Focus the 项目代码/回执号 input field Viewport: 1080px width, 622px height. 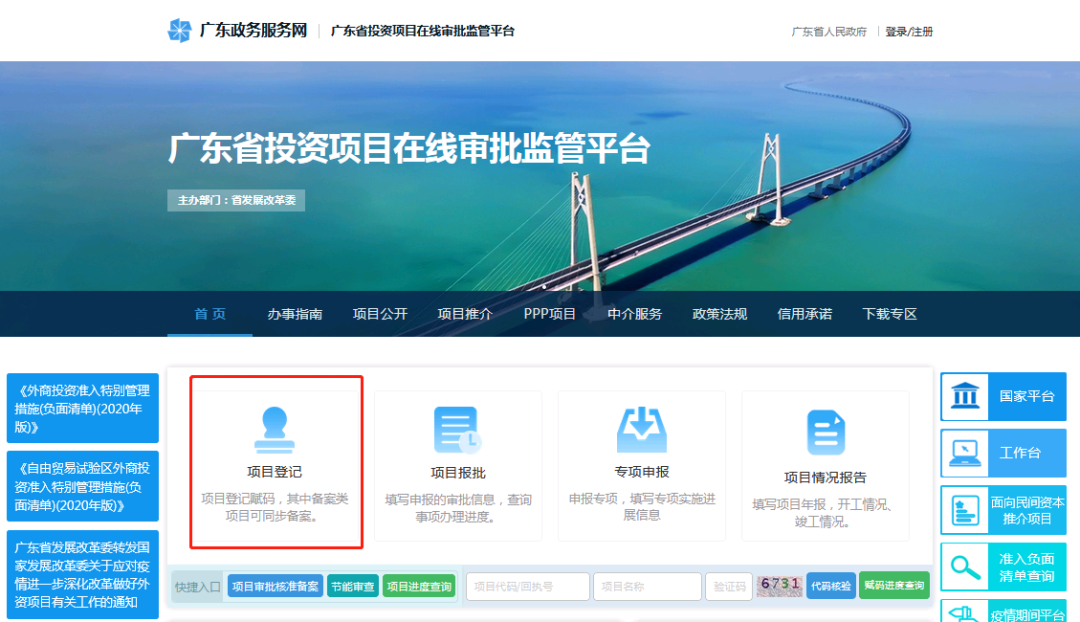[x=527, y=587]
